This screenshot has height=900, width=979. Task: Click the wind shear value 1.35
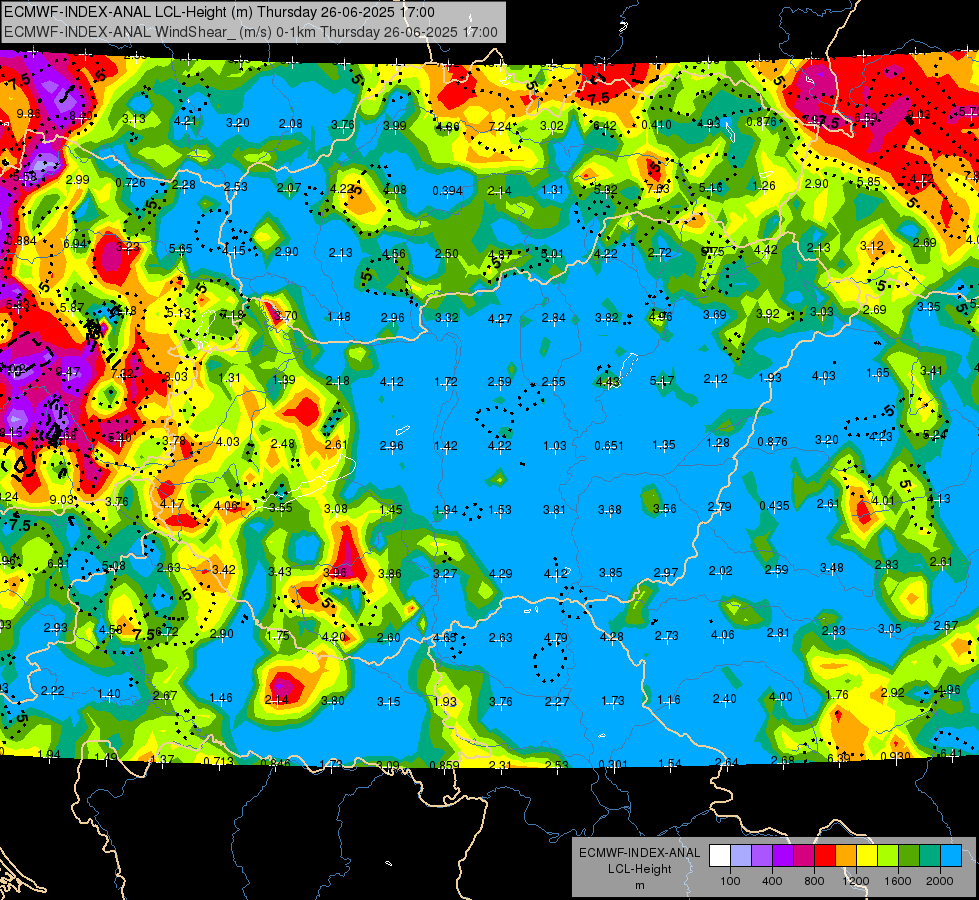click(664, 445)
